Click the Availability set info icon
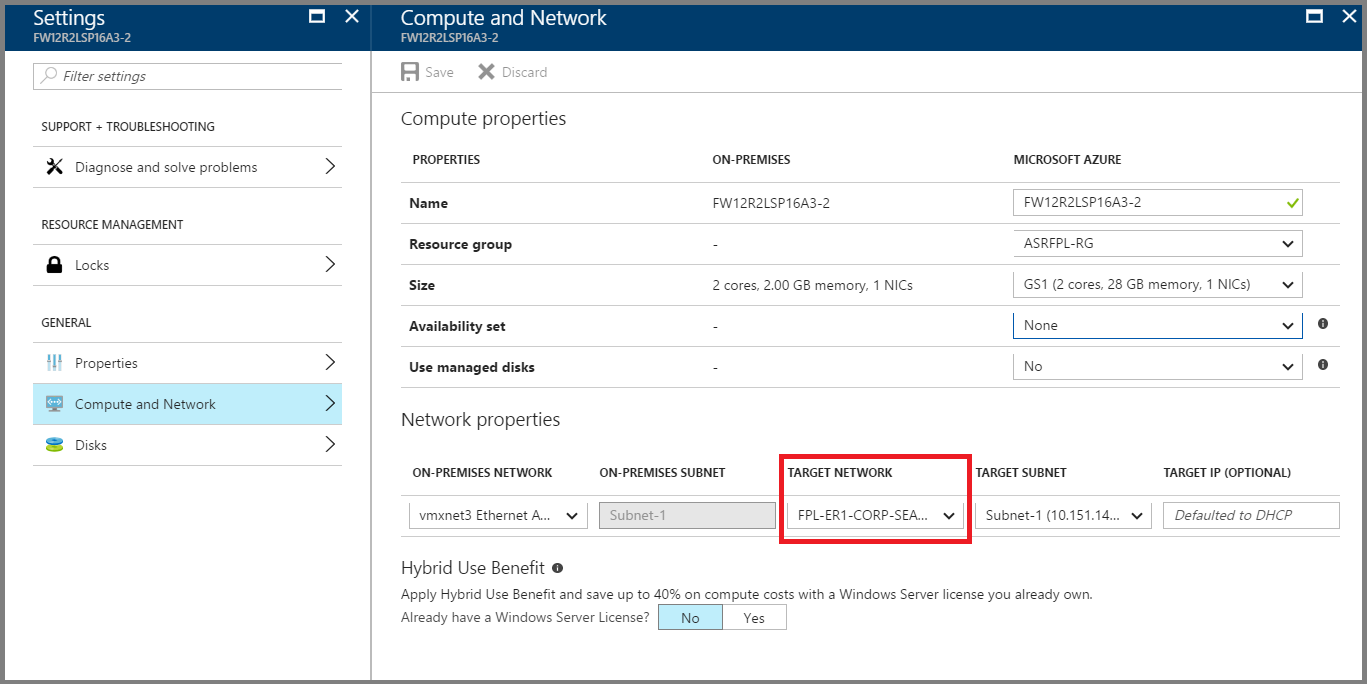The height and width of the screenshot is (684, 1367). tap(1322, 324)
